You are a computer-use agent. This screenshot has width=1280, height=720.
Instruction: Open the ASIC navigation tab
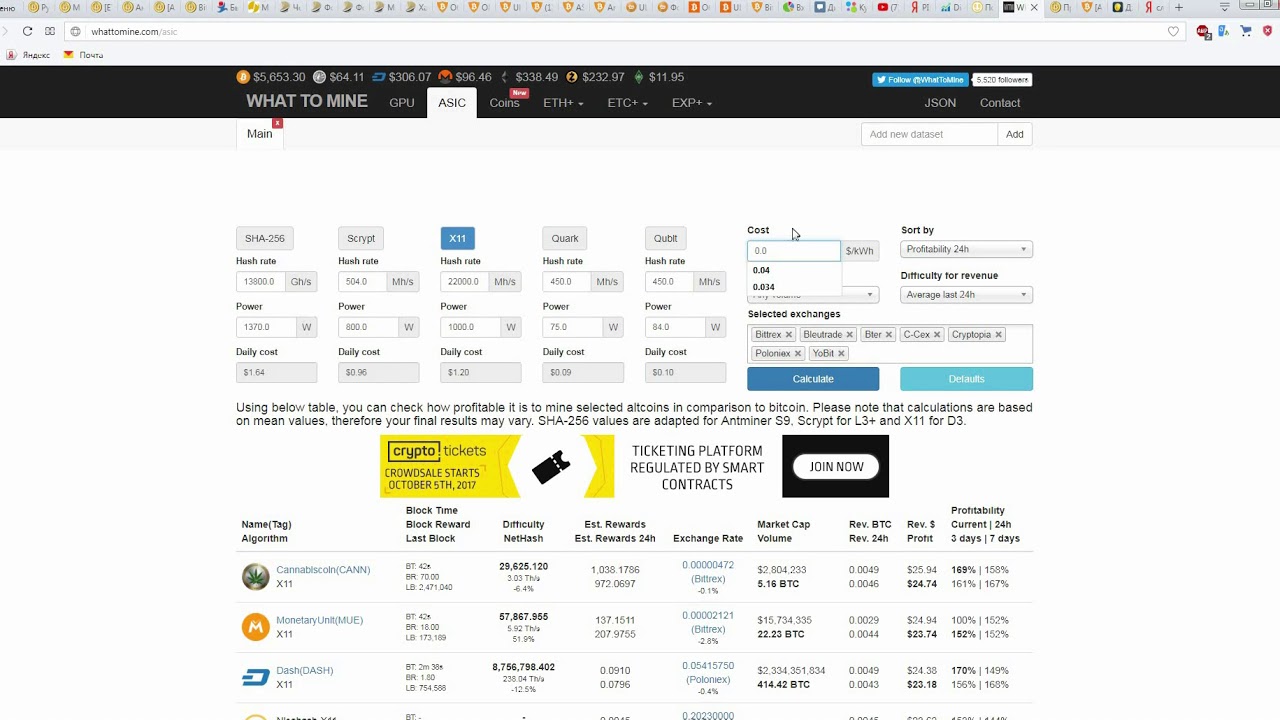click(x=452, y=103)
